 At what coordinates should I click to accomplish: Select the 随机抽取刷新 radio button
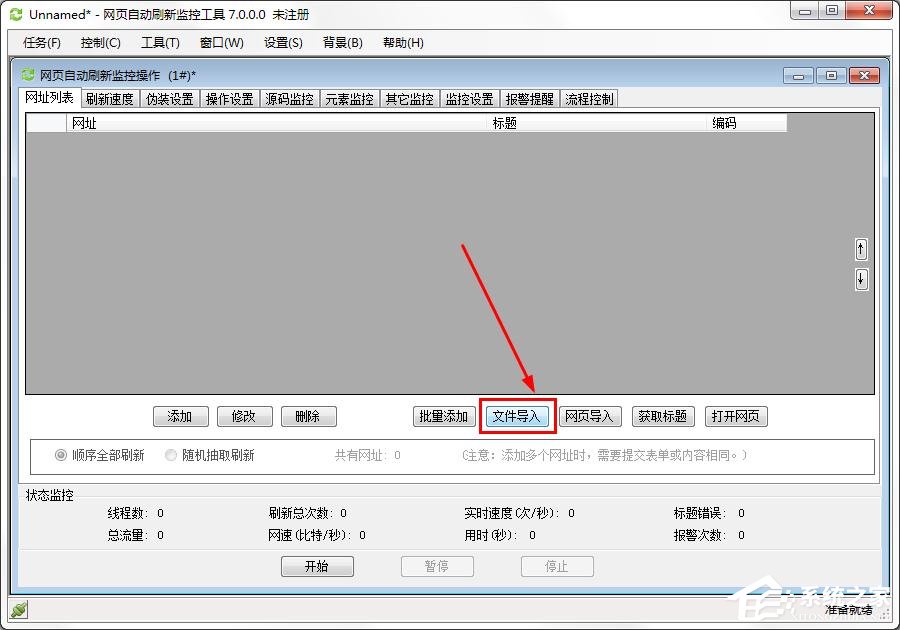point(170,455)
